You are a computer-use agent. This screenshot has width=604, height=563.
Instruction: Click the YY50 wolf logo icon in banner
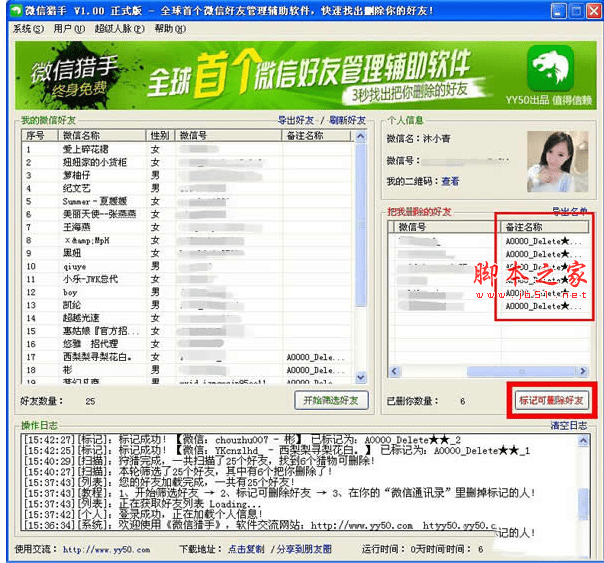(x=550, y=68)
